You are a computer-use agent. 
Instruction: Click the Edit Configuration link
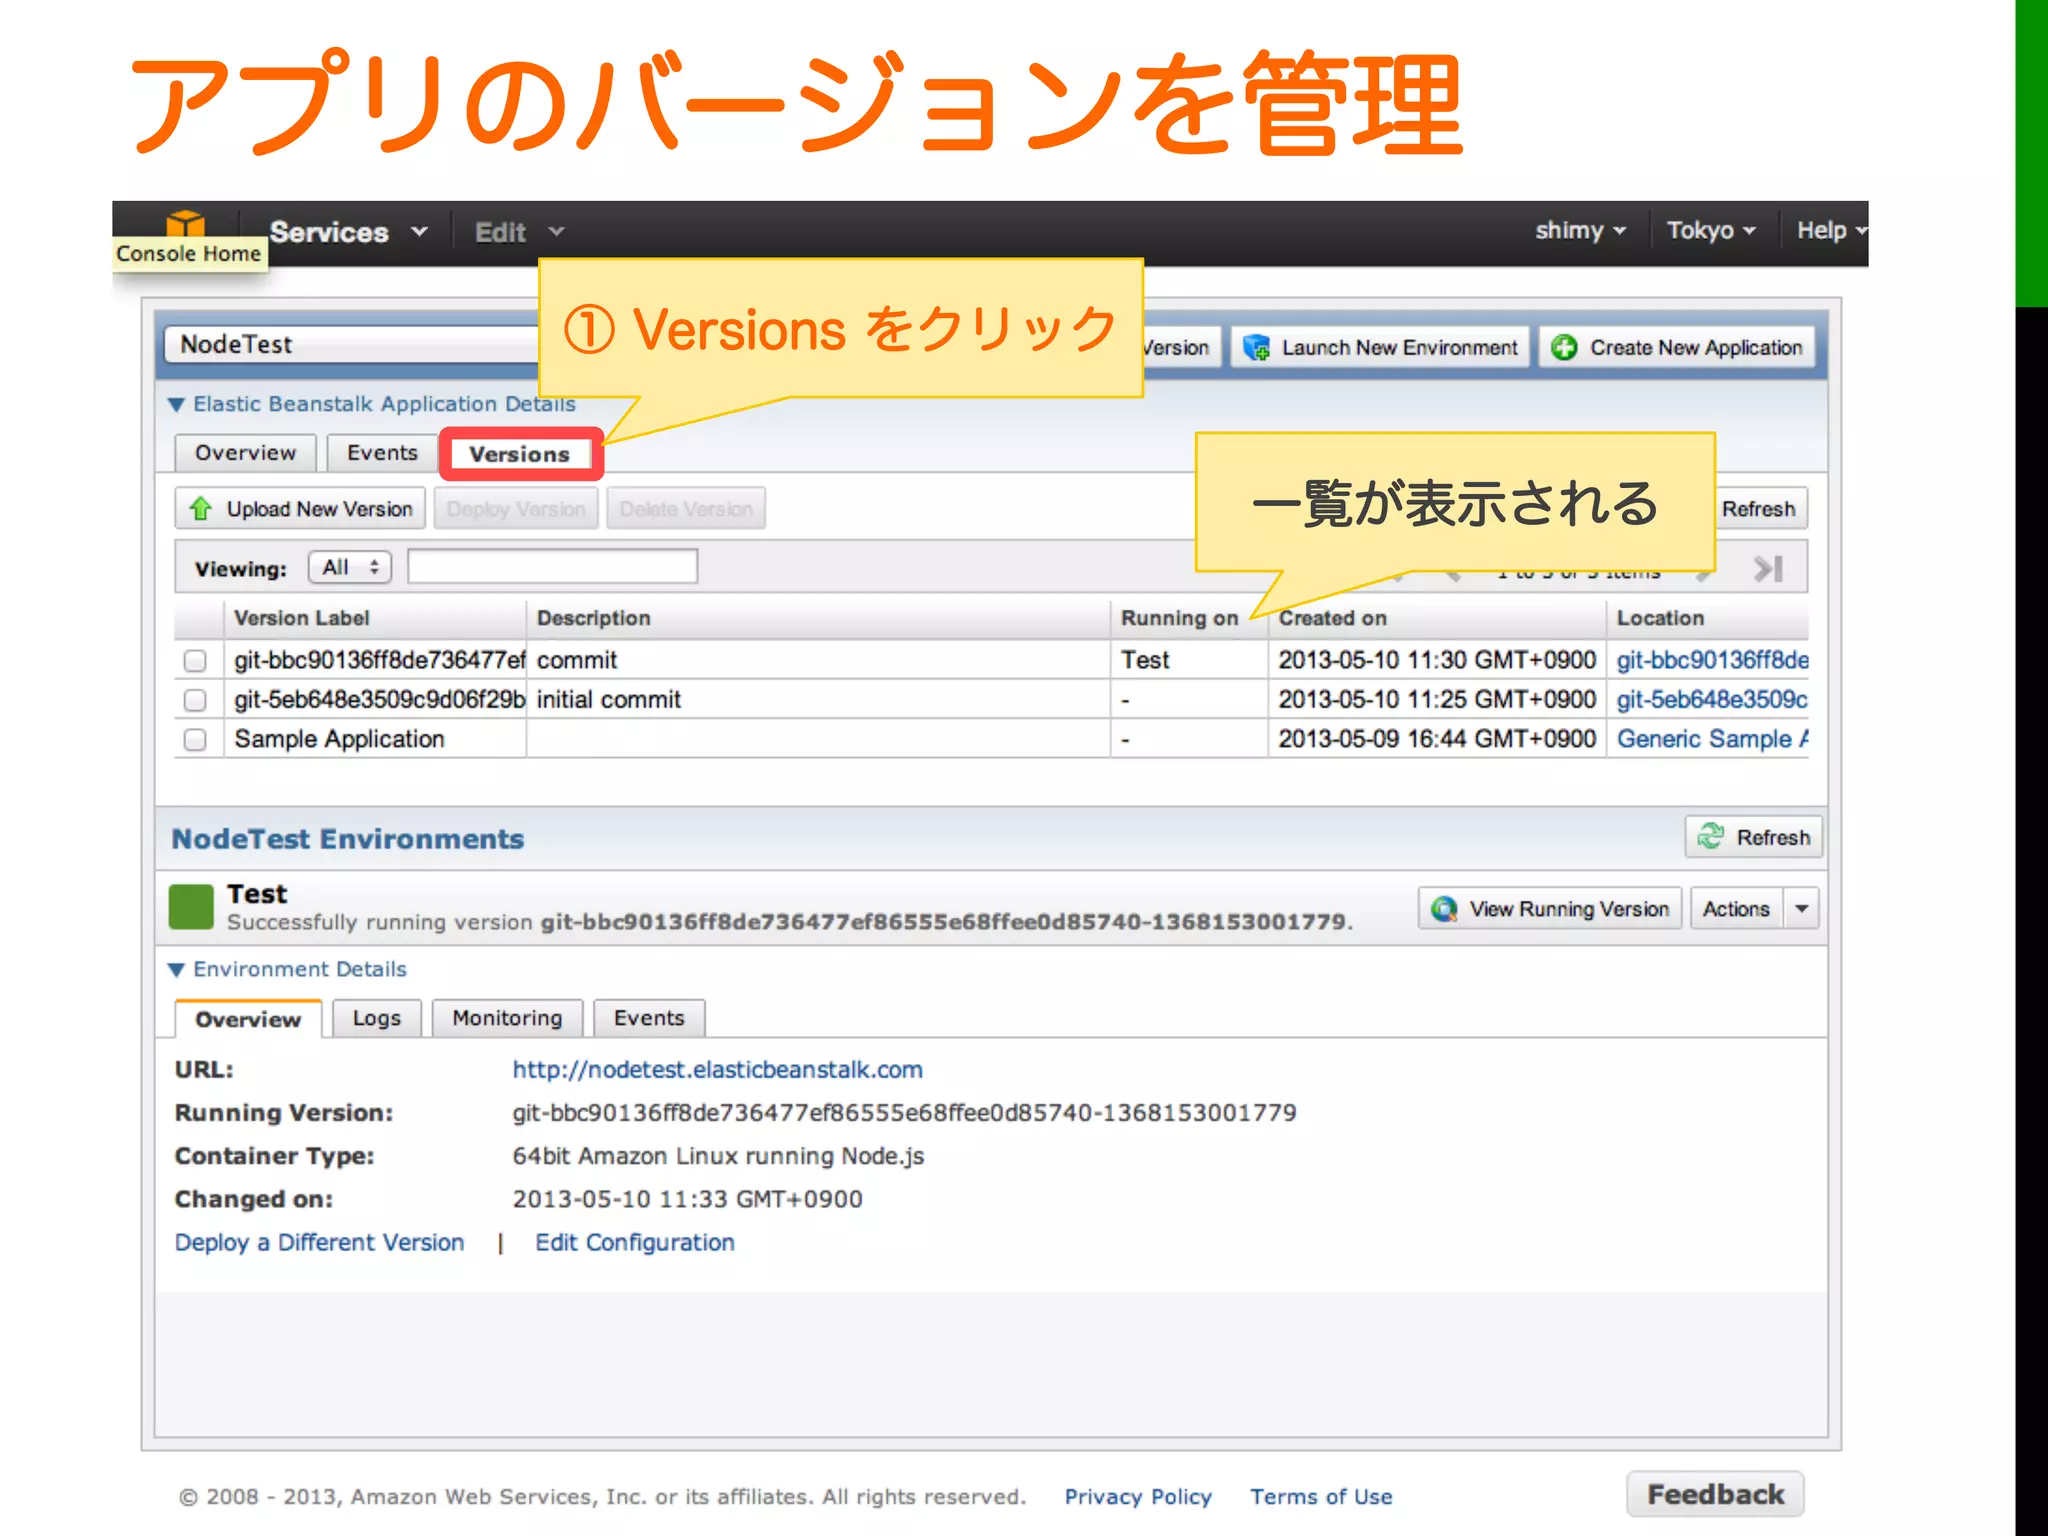point(635,1242)
